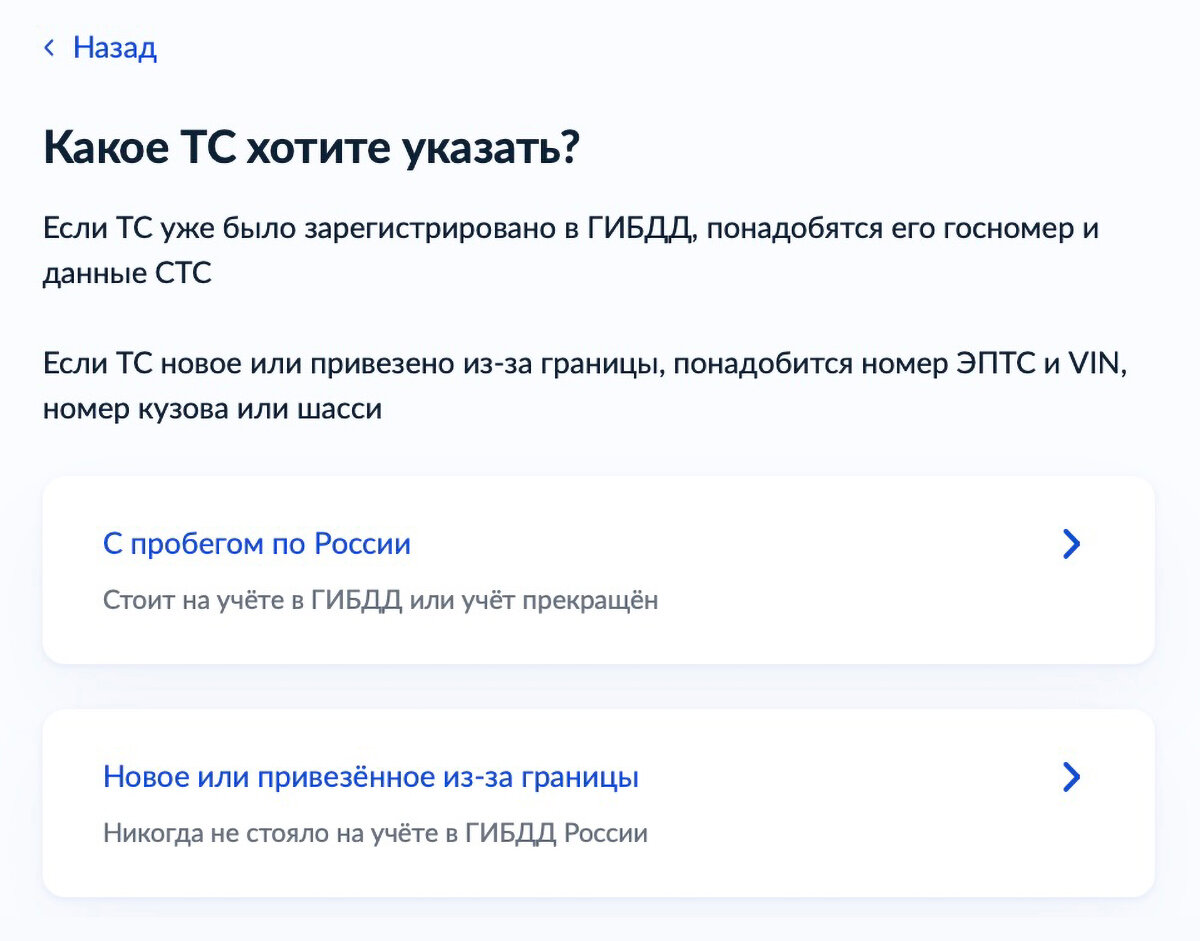Click text данные СТС in first paragraph
This screenshot has height=941, width=1200.
pyautogui.click(x=128, y=274)
